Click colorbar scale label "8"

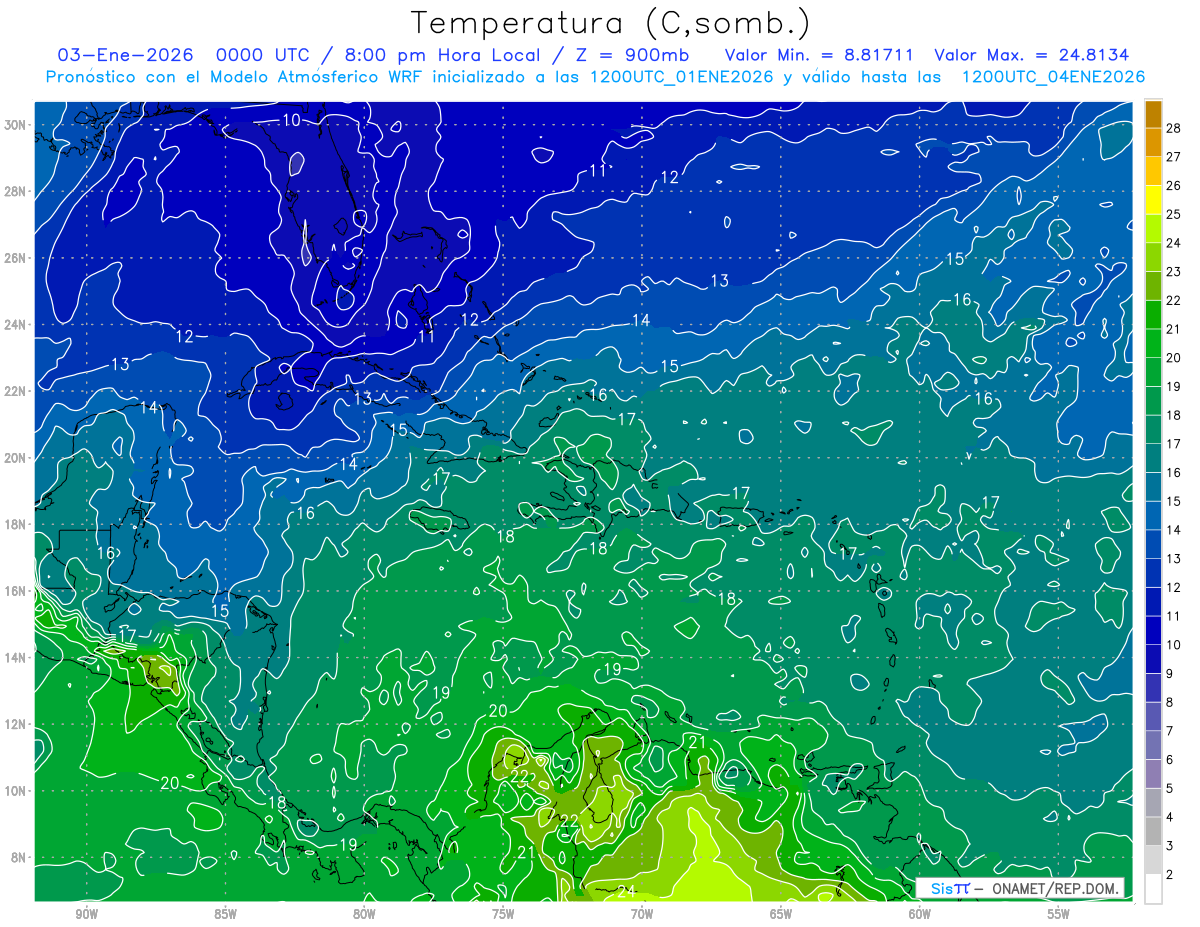click(1171, 703)
